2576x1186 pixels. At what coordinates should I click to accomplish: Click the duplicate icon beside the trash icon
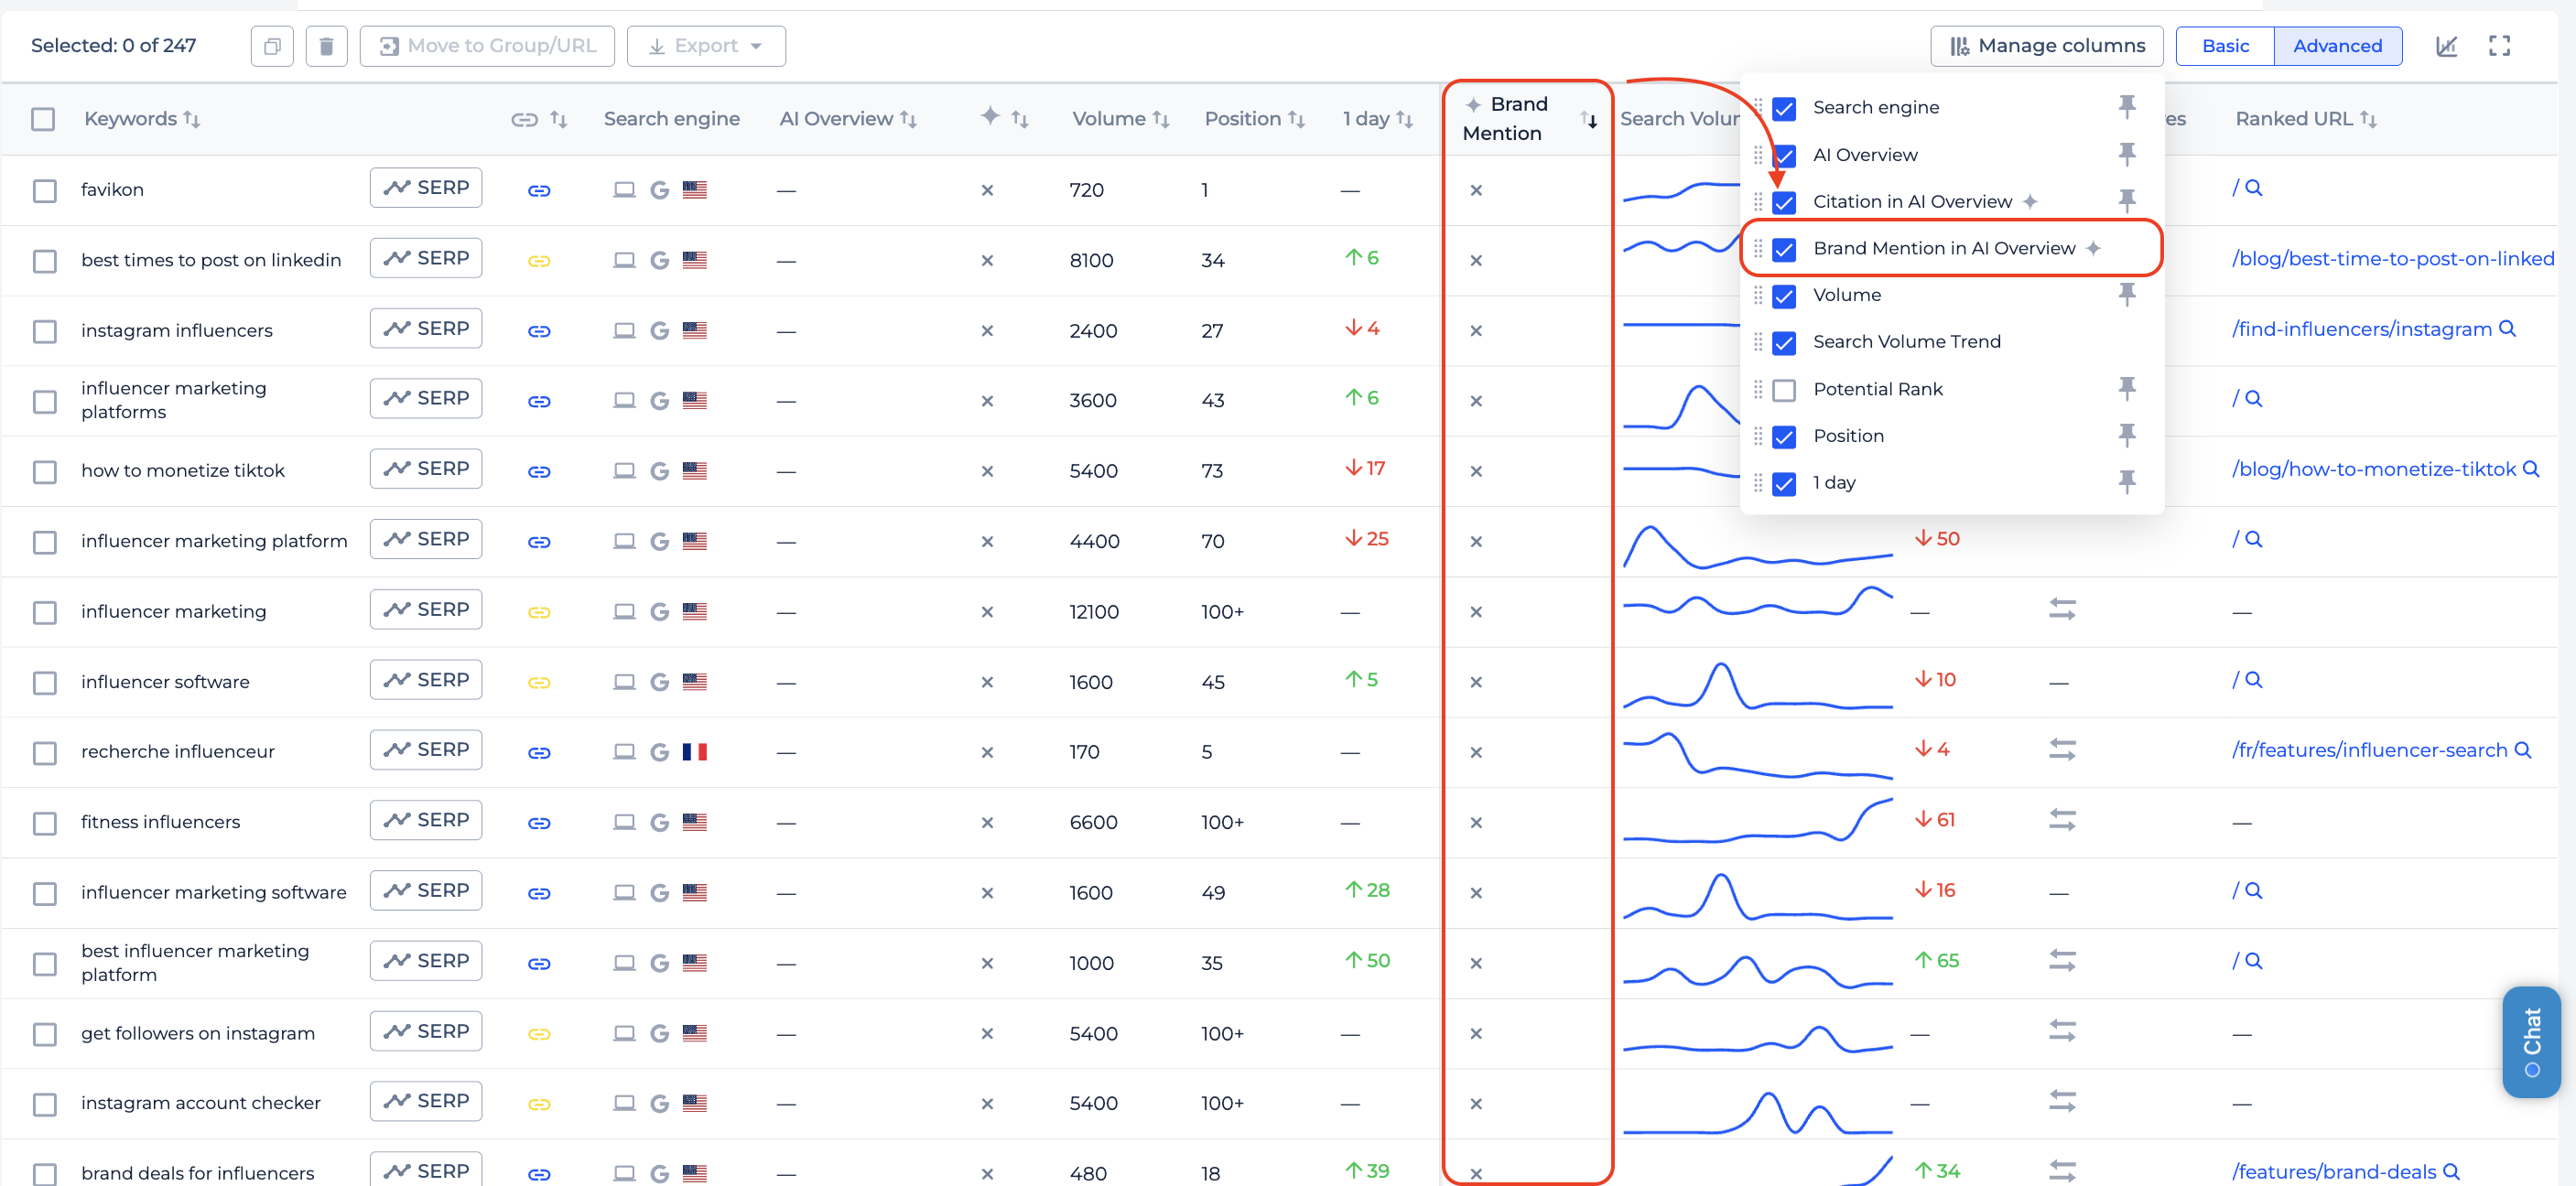coord(271,45)
